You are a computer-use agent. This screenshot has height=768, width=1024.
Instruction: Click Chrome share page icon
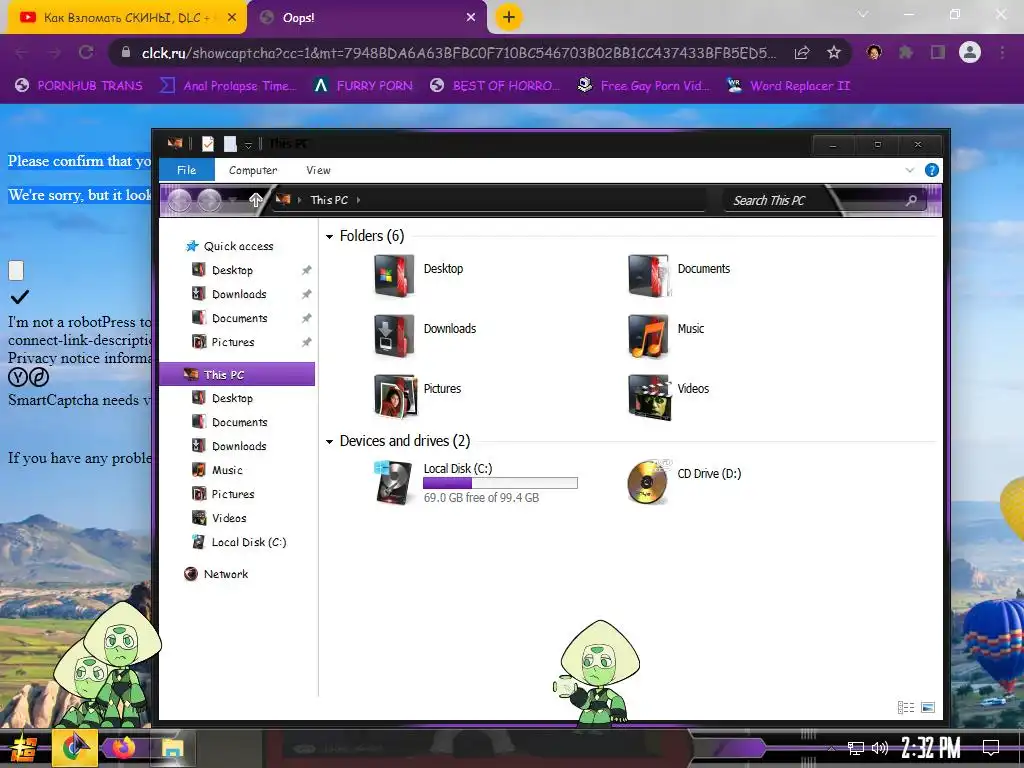[x=802, y=52]
